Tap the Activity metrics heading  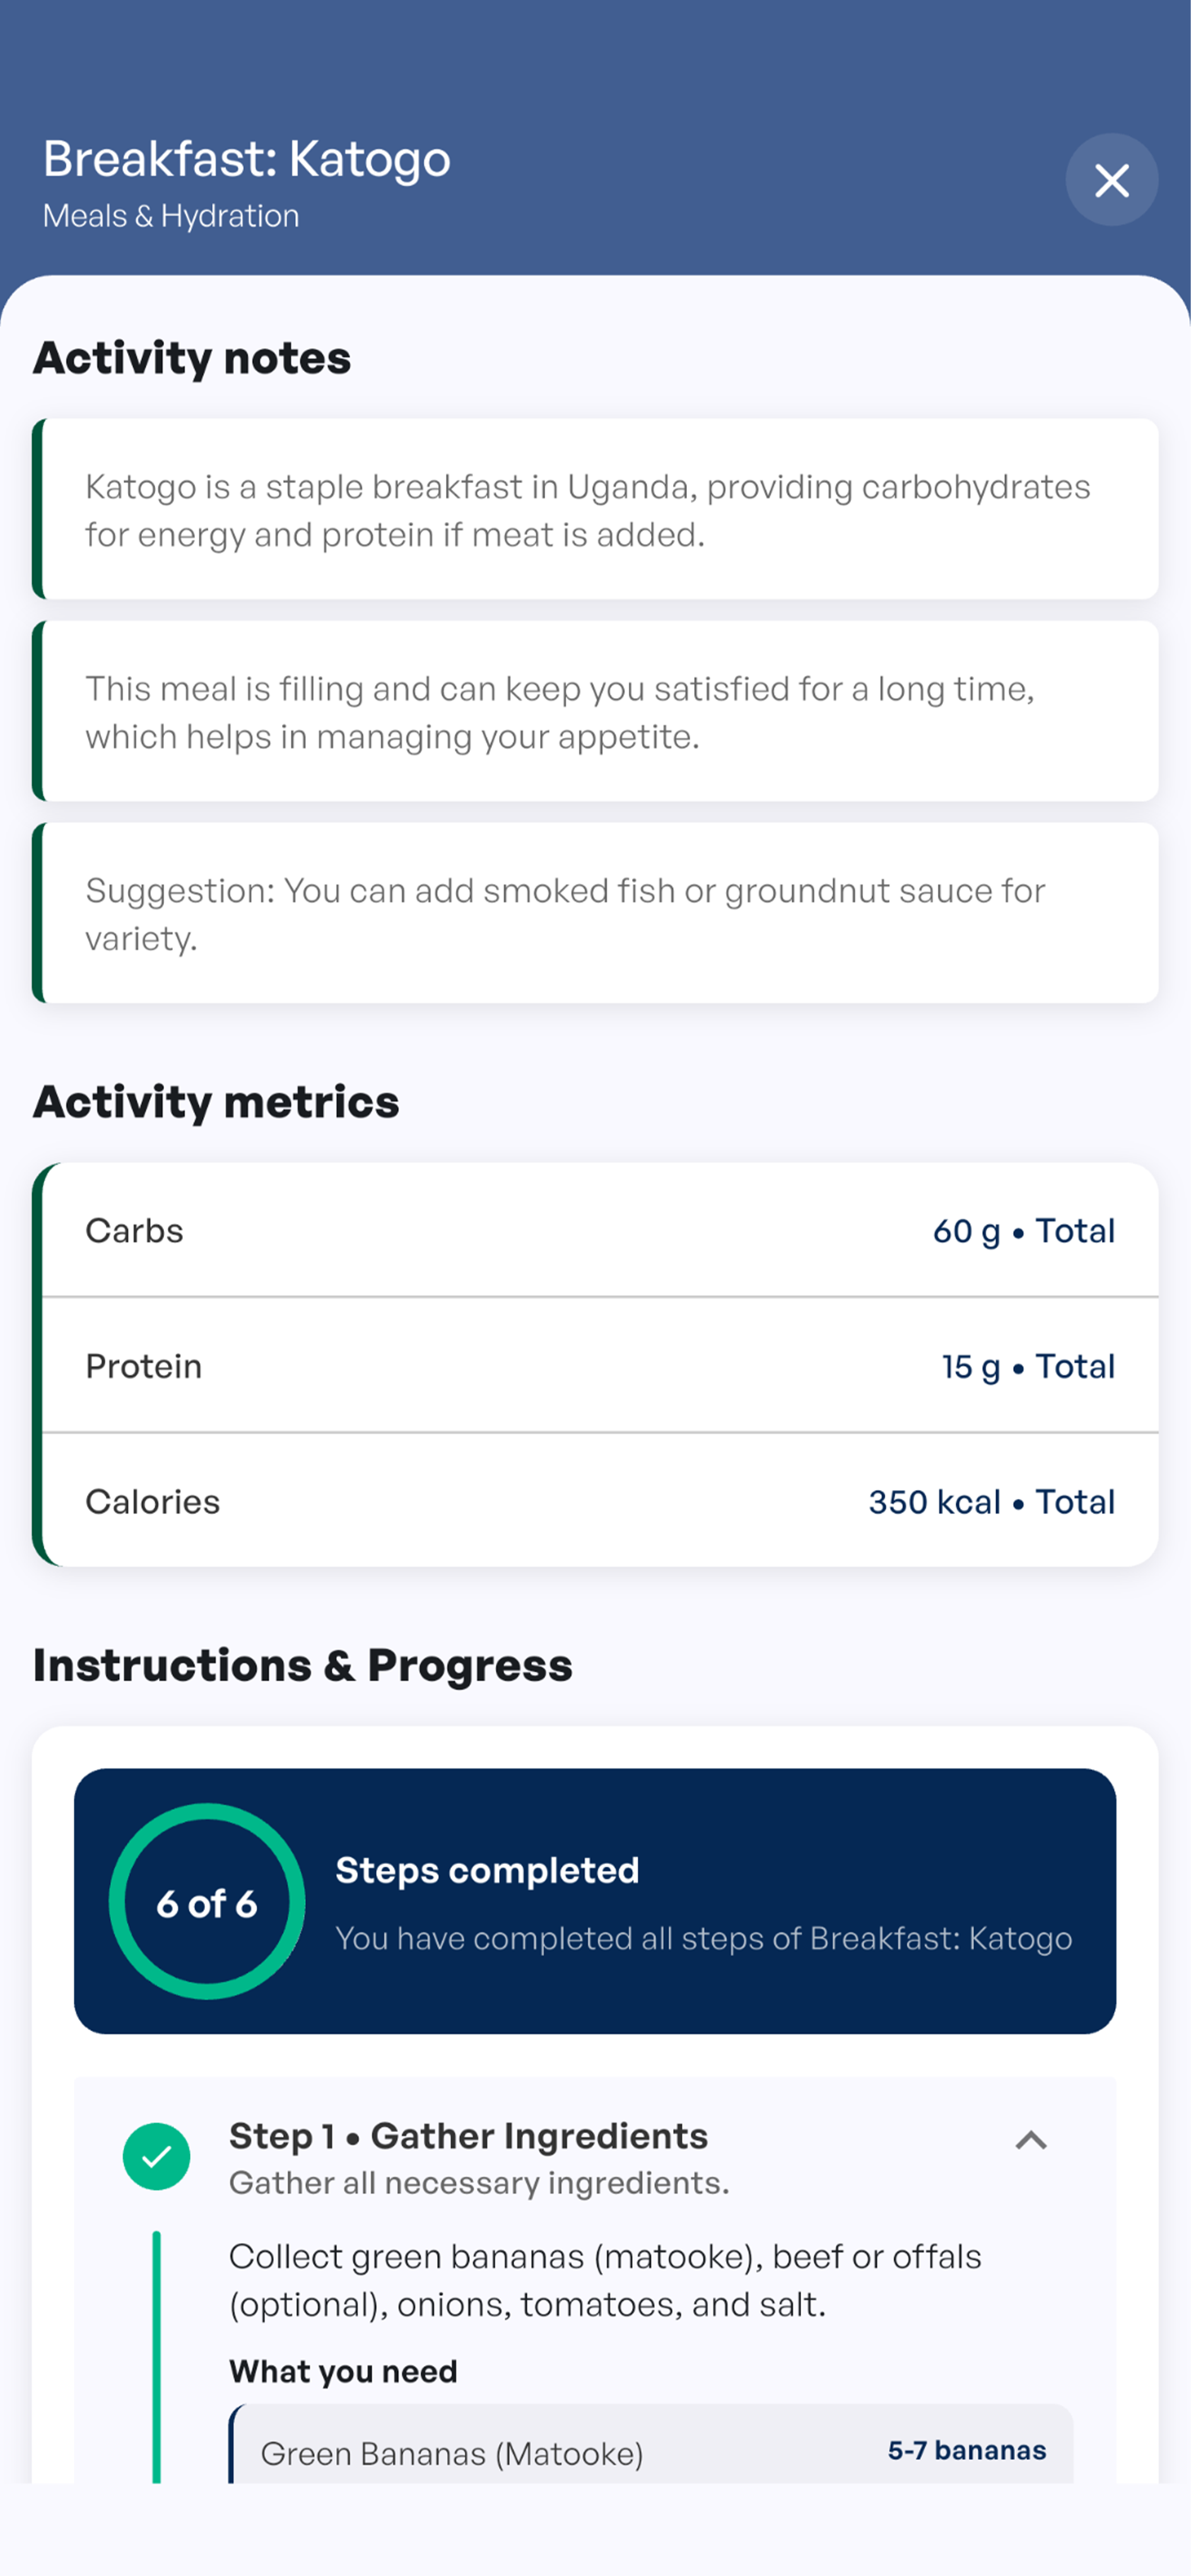[216, 1102]
